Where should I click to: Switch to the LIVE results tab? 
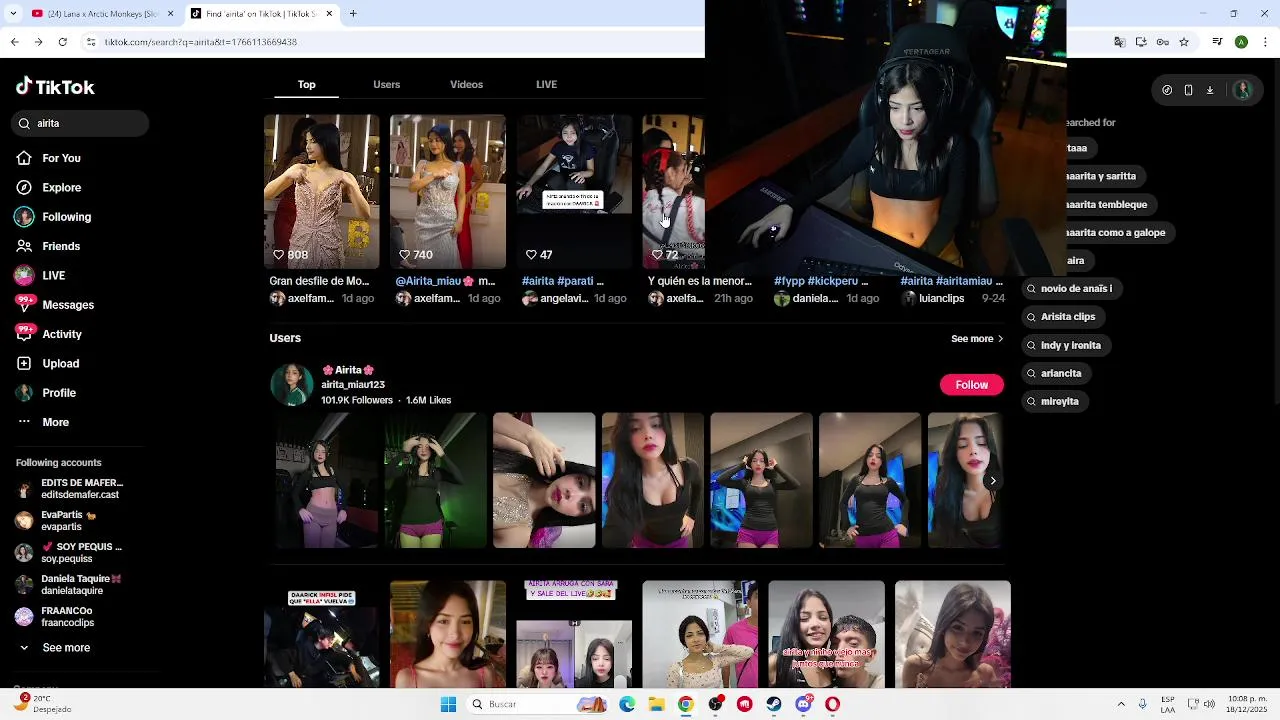(546, 85)
